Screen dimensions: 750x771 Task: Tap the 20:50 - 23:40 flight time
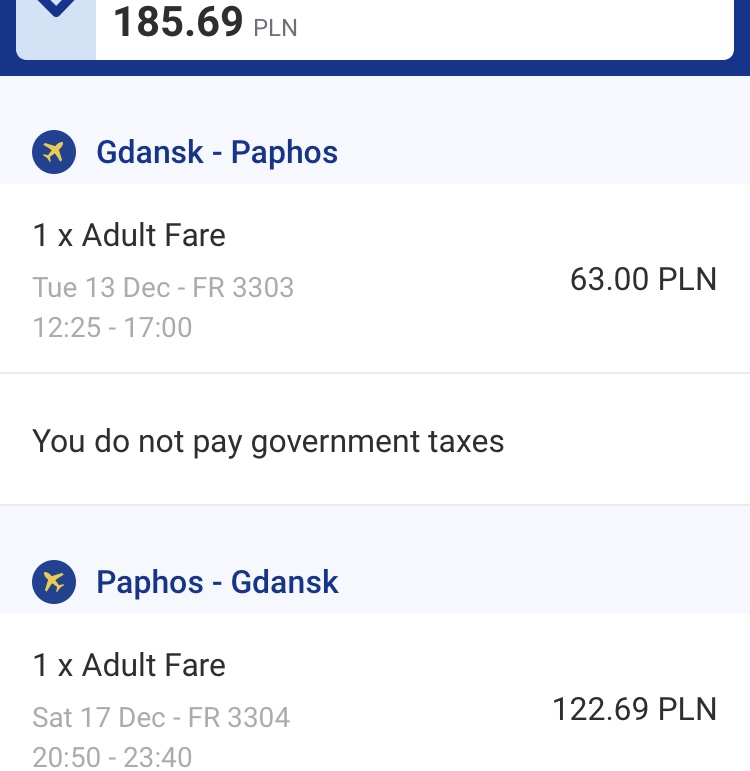112,757
